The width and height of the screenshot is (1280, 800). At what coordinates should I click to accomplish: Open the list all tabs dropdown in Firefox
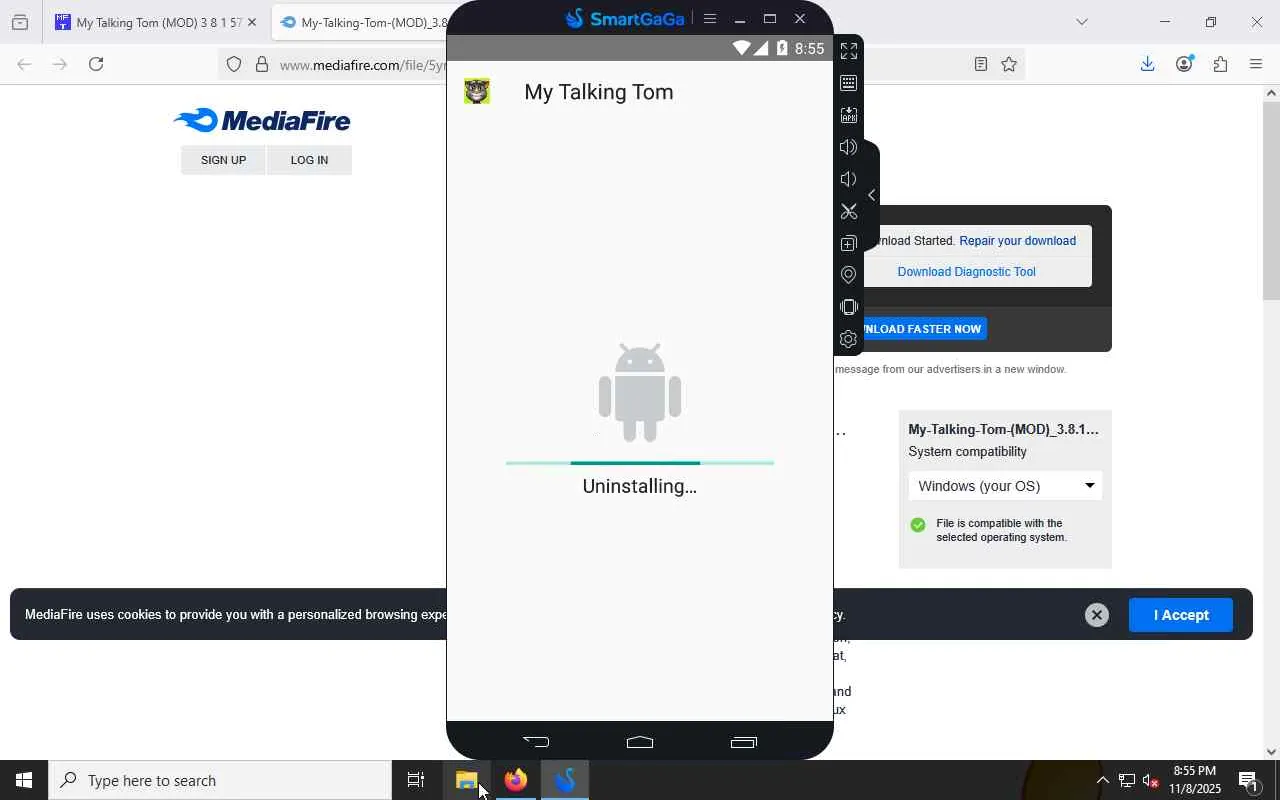click(1082, 22)
